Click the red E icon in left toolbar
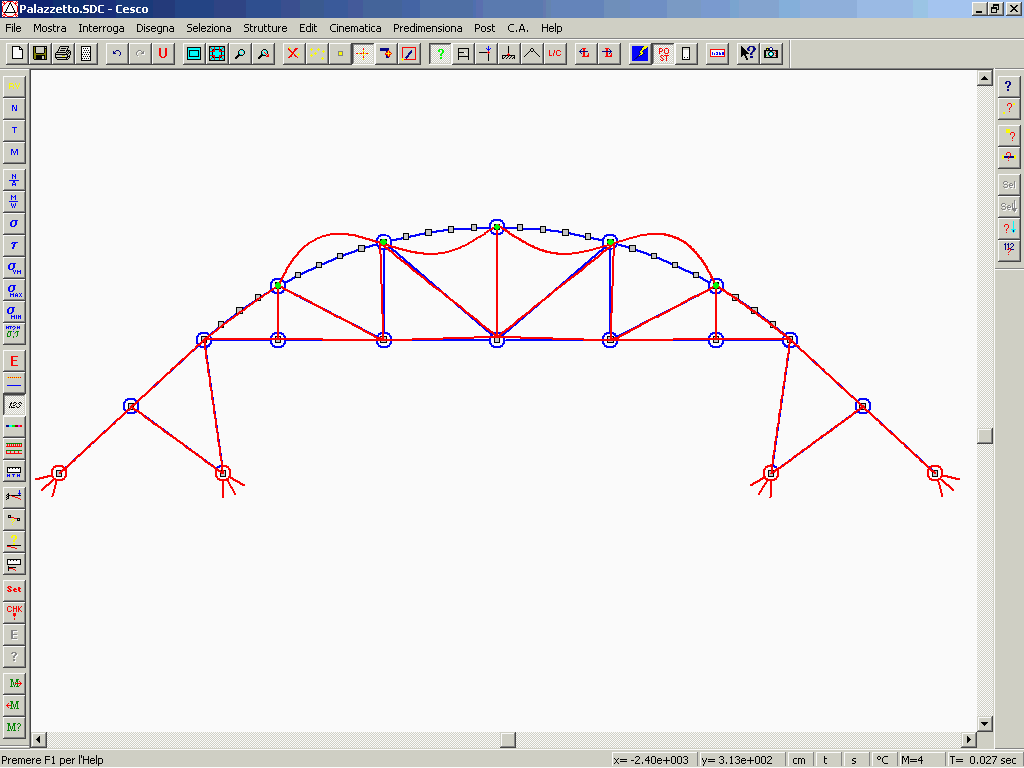The height and width of the screenshot is (768, 1024). pyautogui.click(x=14, y=361)
